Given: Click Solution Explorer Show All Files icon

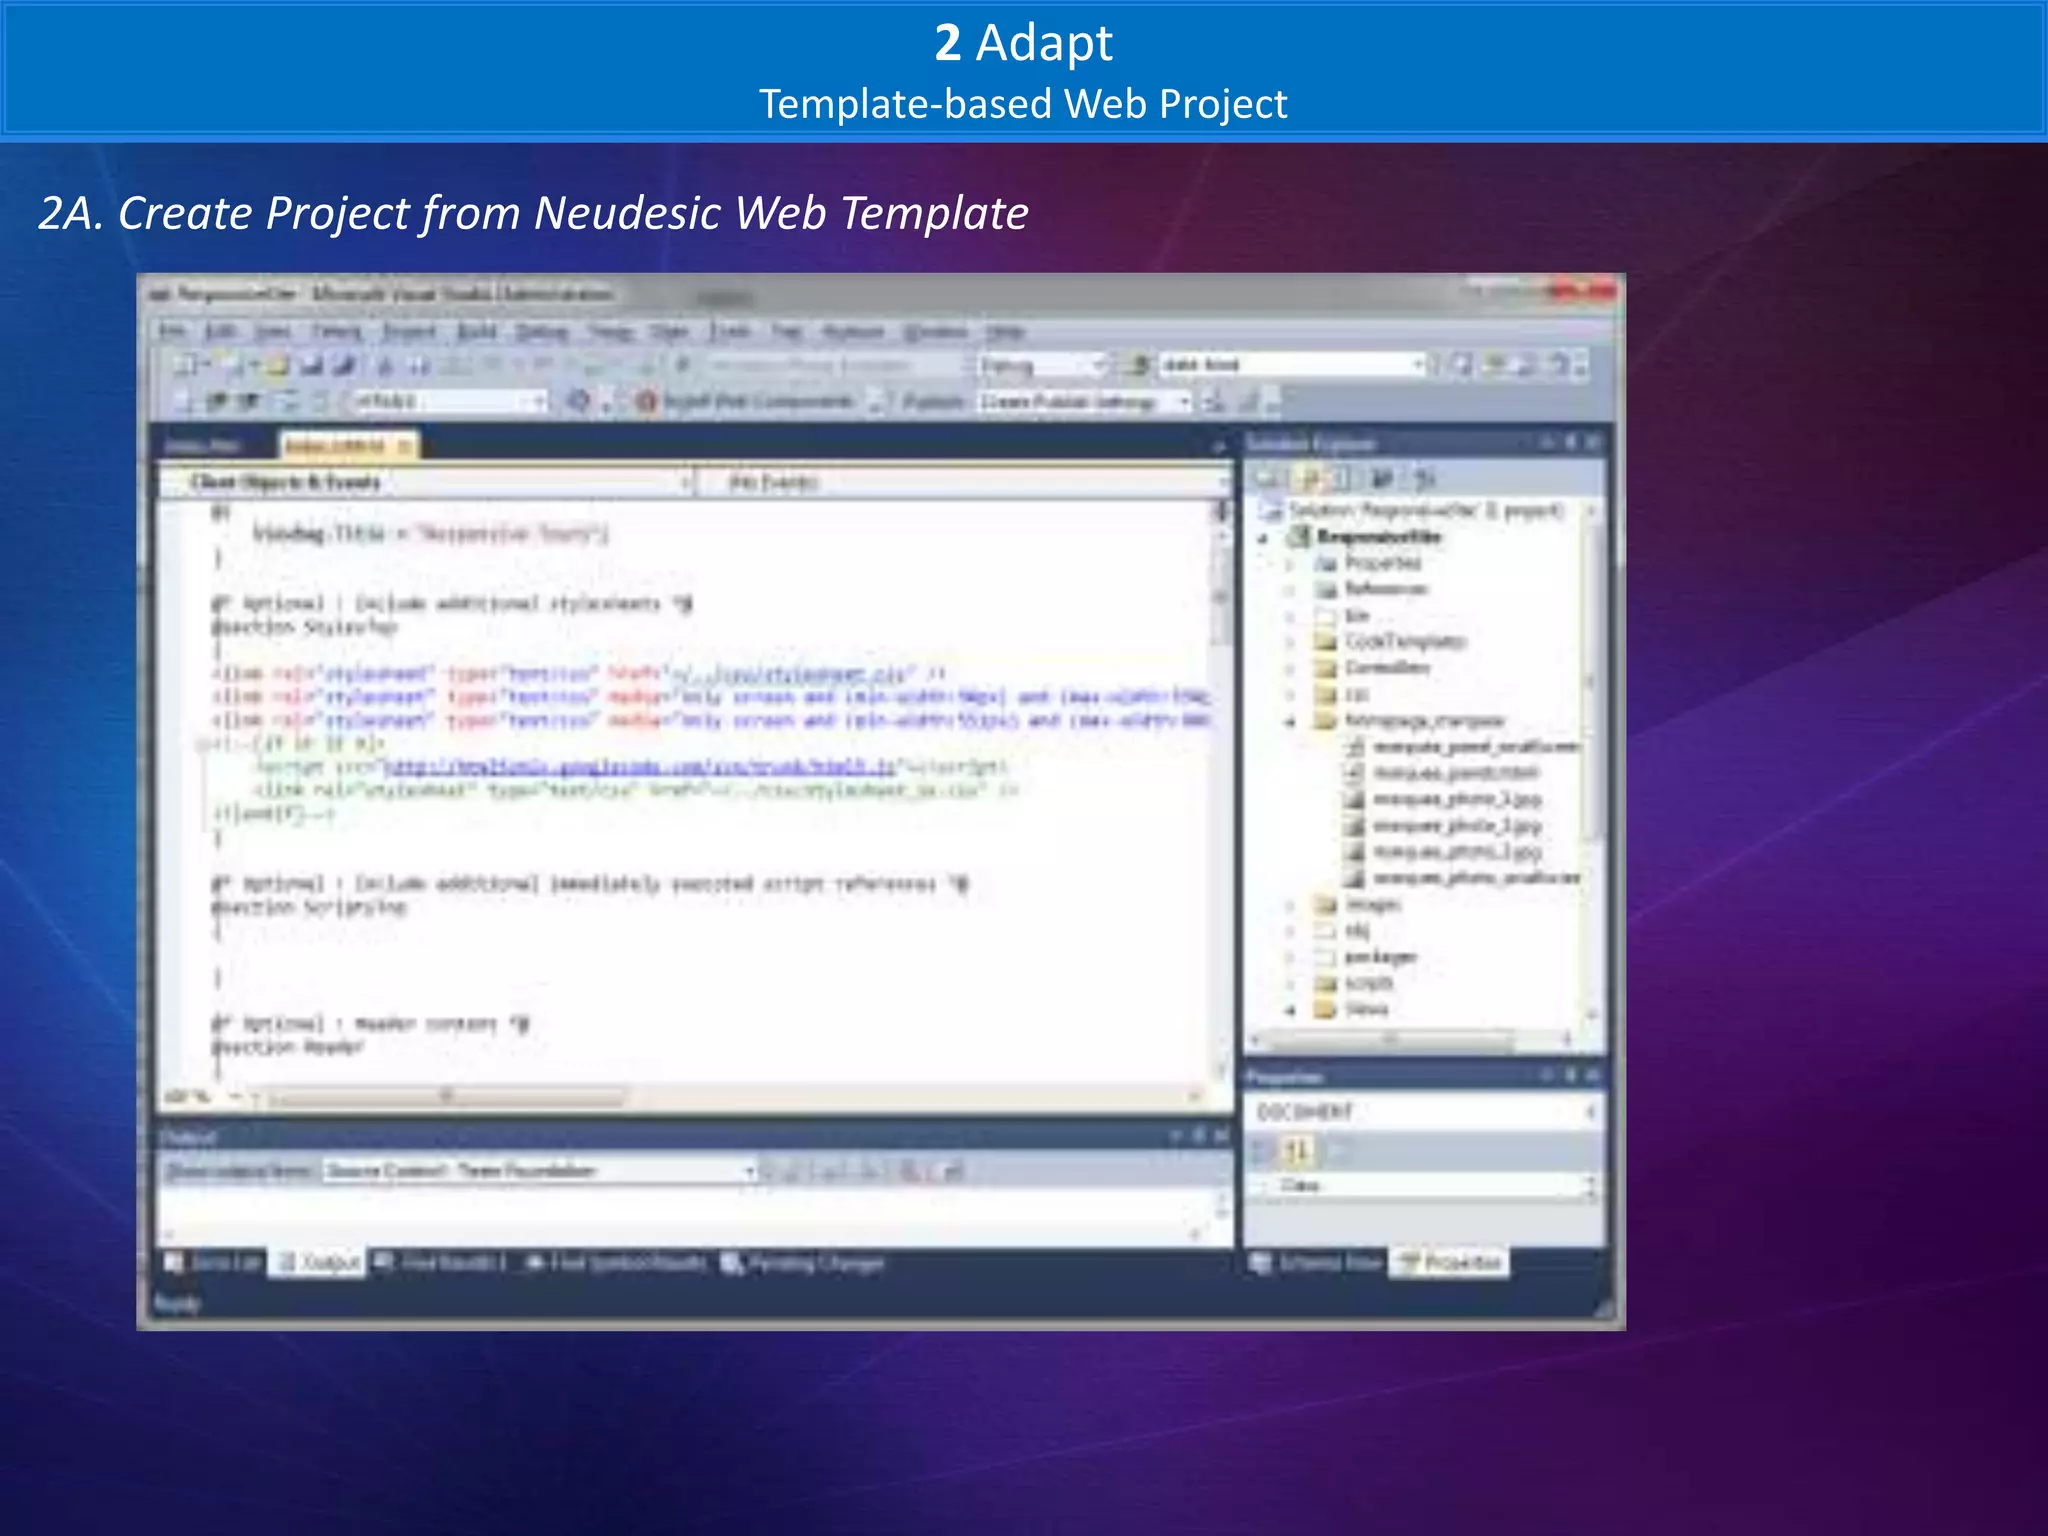Looking at the screenshot, I should (x=1311, y=478).
